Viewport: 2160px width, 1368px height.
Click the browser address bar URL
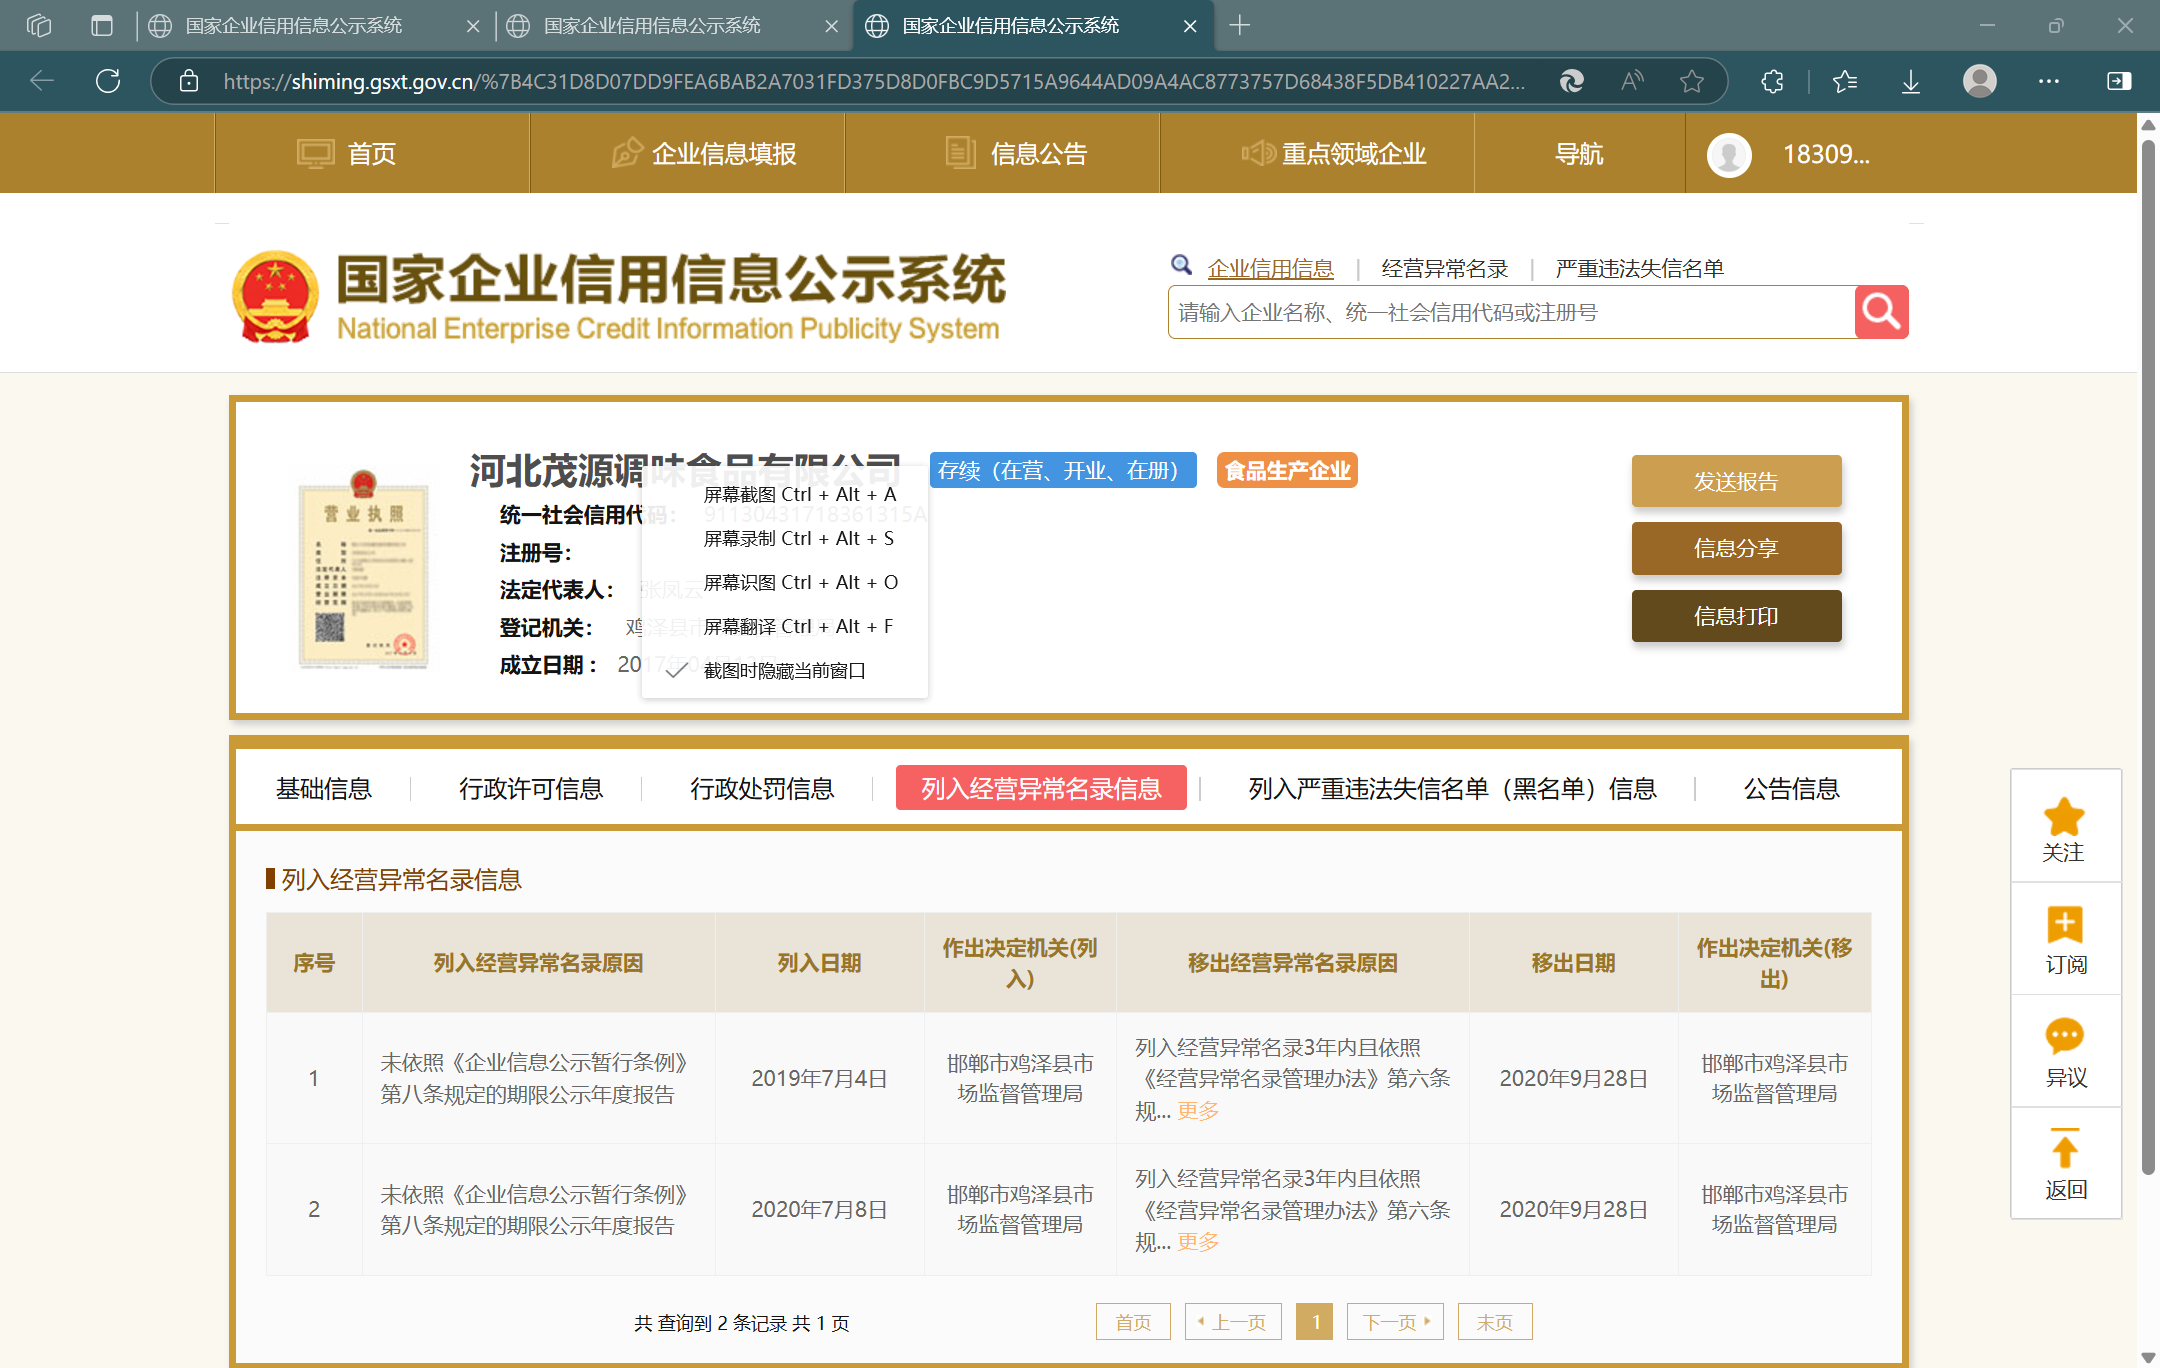(x=873, y=81)
